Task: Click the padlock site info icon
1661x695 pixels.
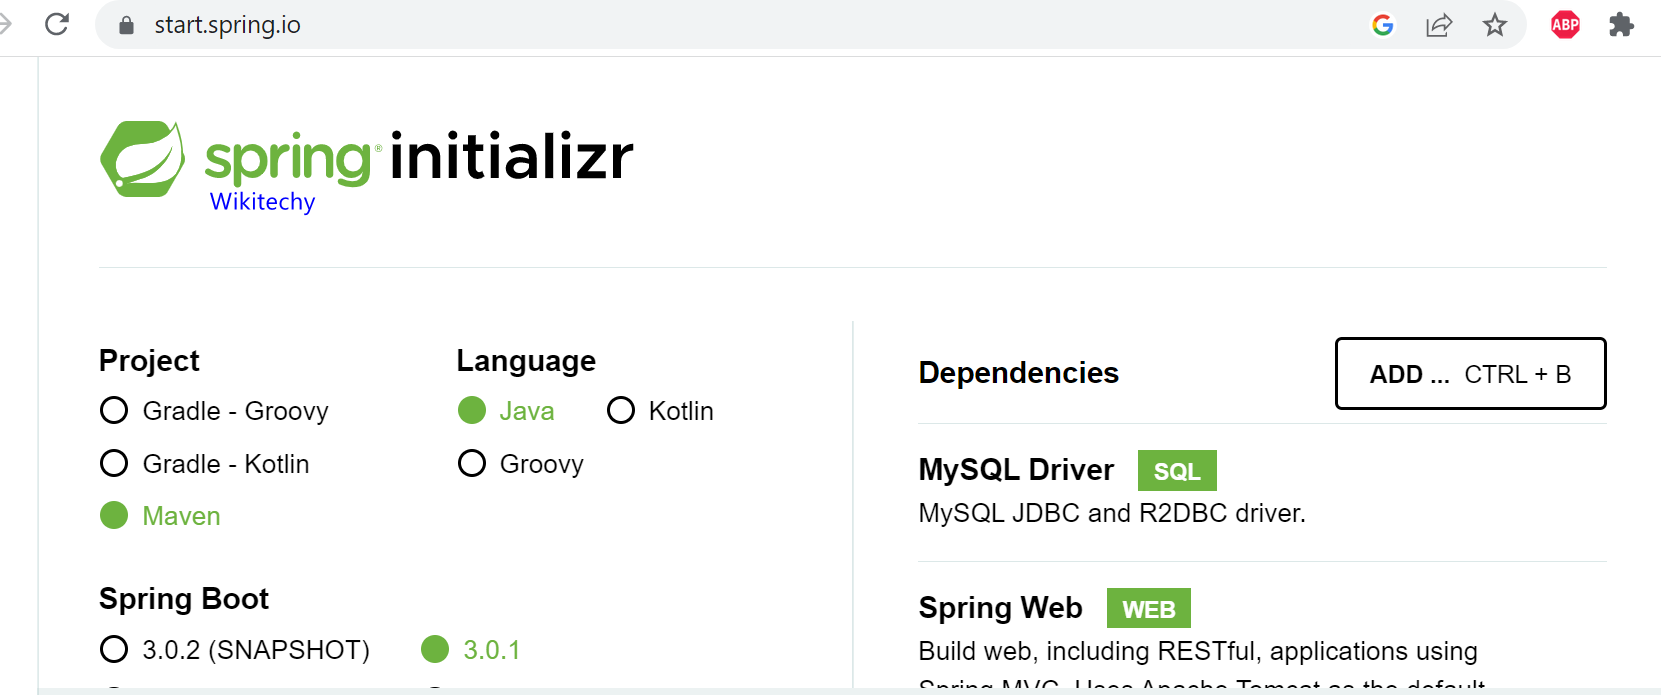Action: point(126,25)
